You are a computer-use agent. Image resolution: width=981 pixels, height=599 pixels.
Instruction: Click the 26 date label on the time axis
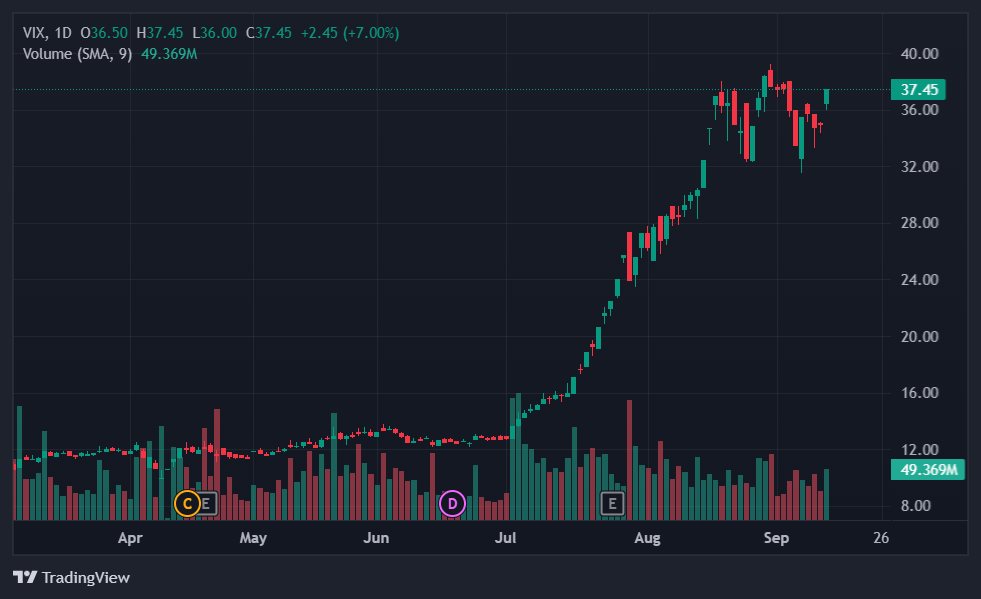point(881,538)
